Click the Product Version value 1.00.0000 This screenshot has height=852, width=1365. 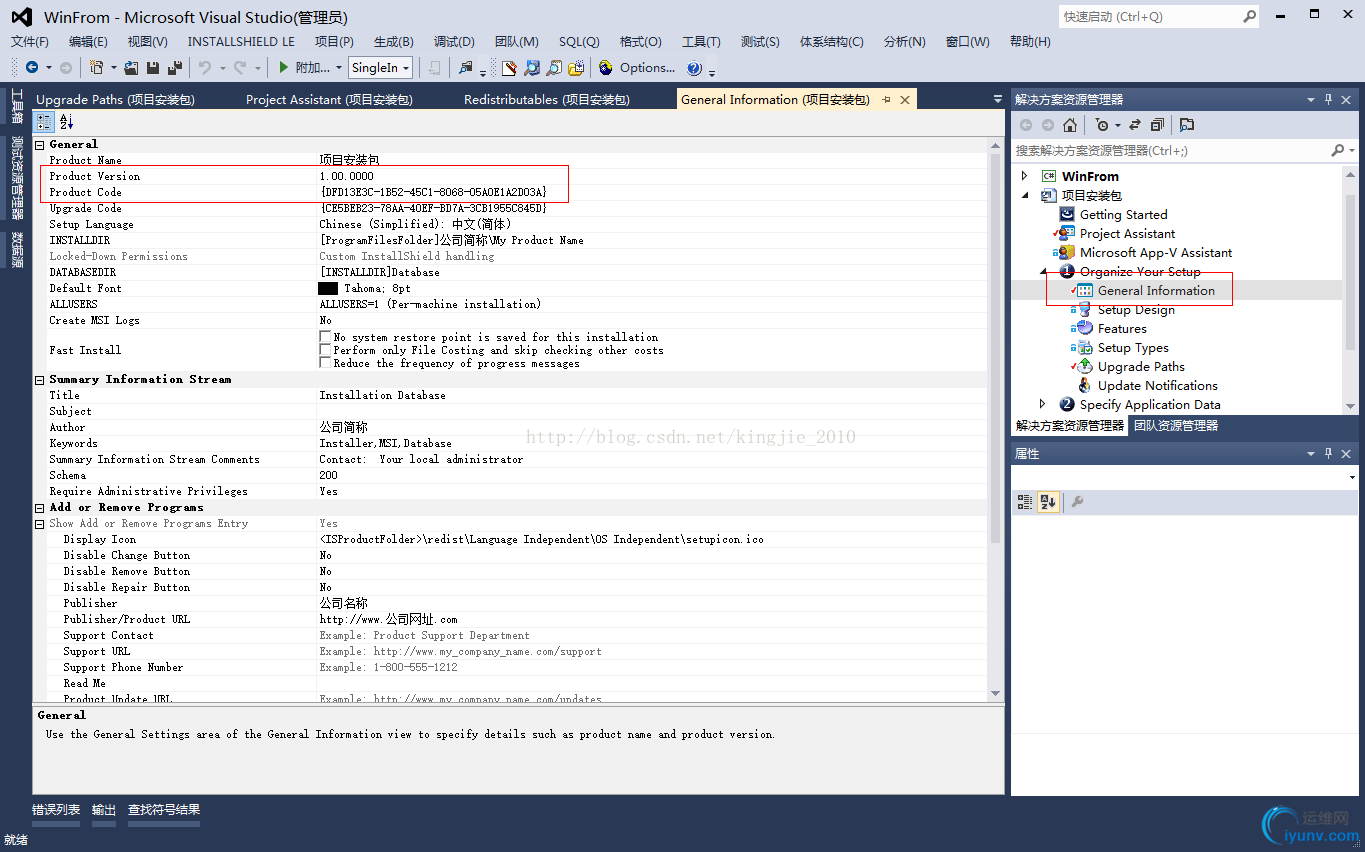tap(346, 176)
